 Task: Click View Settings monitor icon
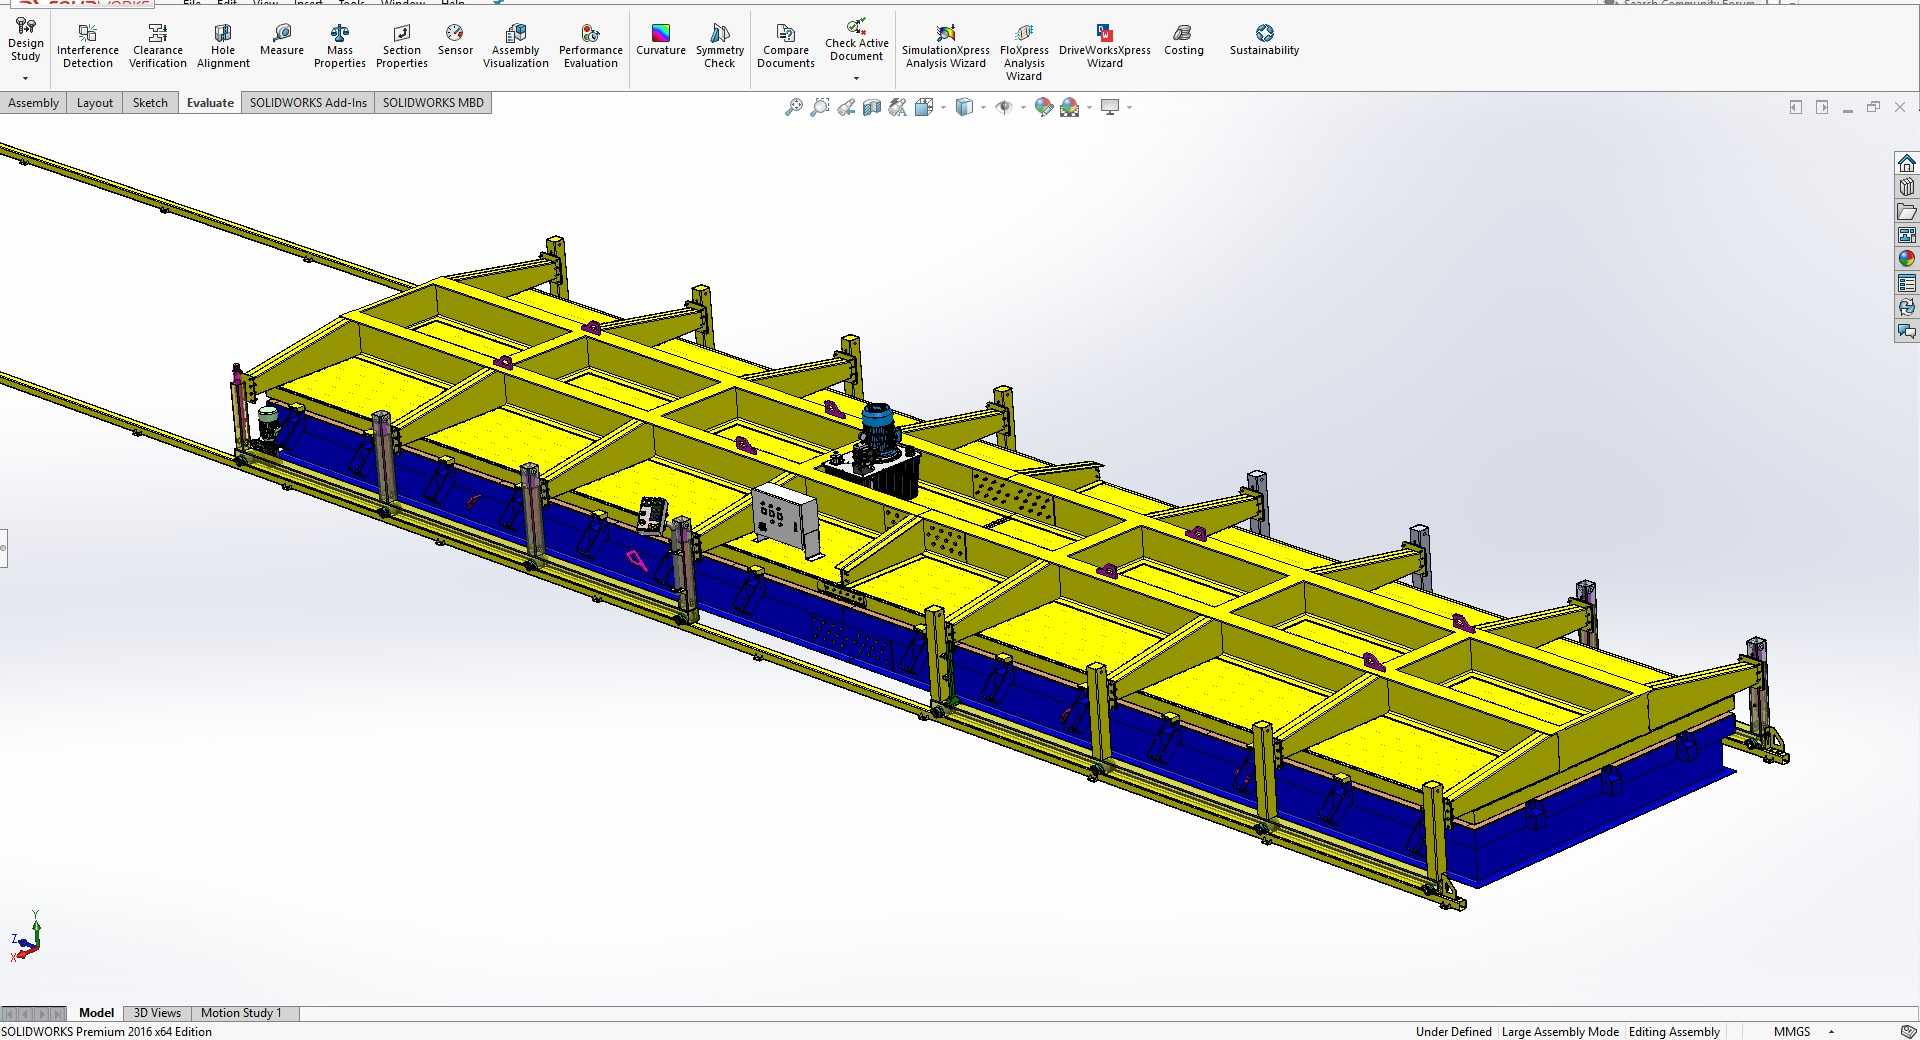point(1110,107)
